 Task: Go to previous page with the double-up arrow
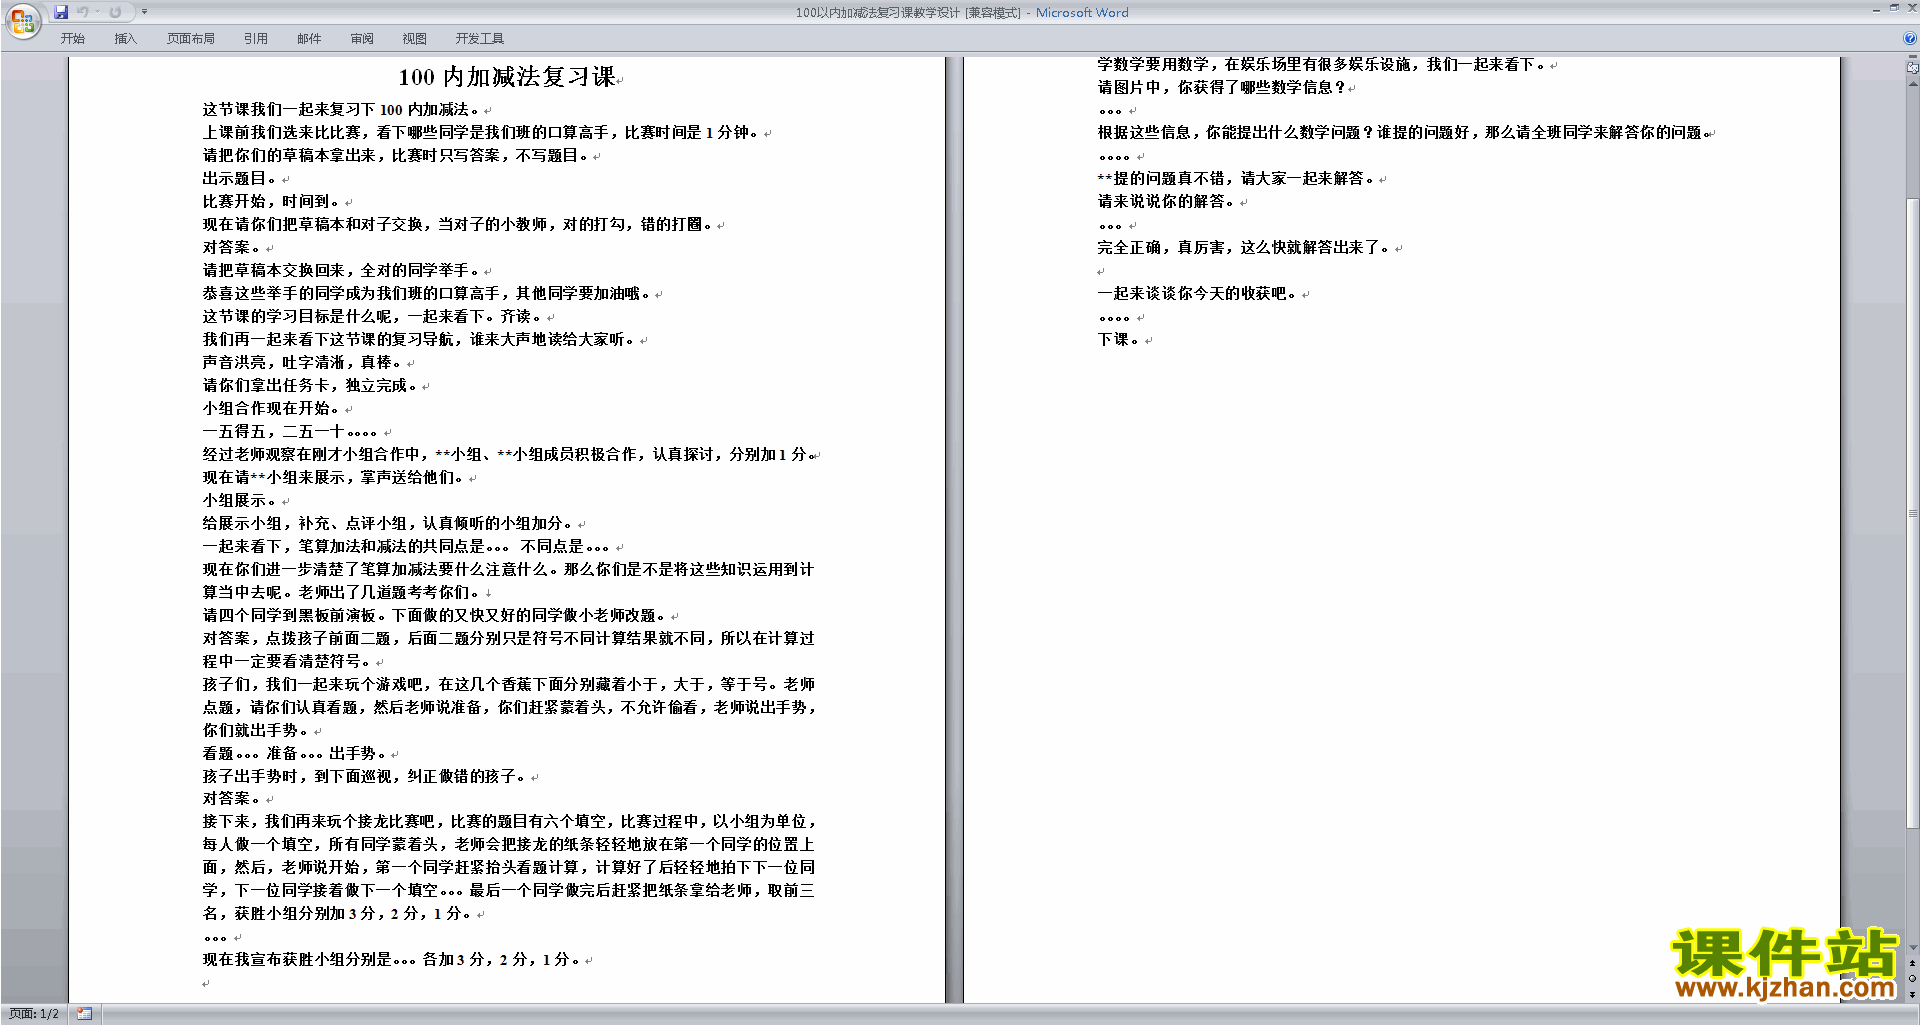(1912, 963)
